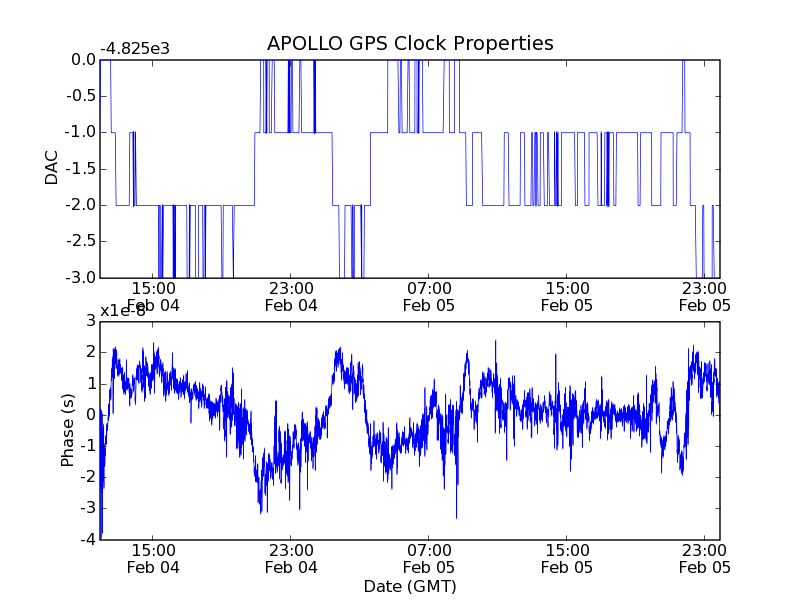800x600 pixels.
Task: Click the Phase axis tick label "-1"
Action: coord(88,446)
